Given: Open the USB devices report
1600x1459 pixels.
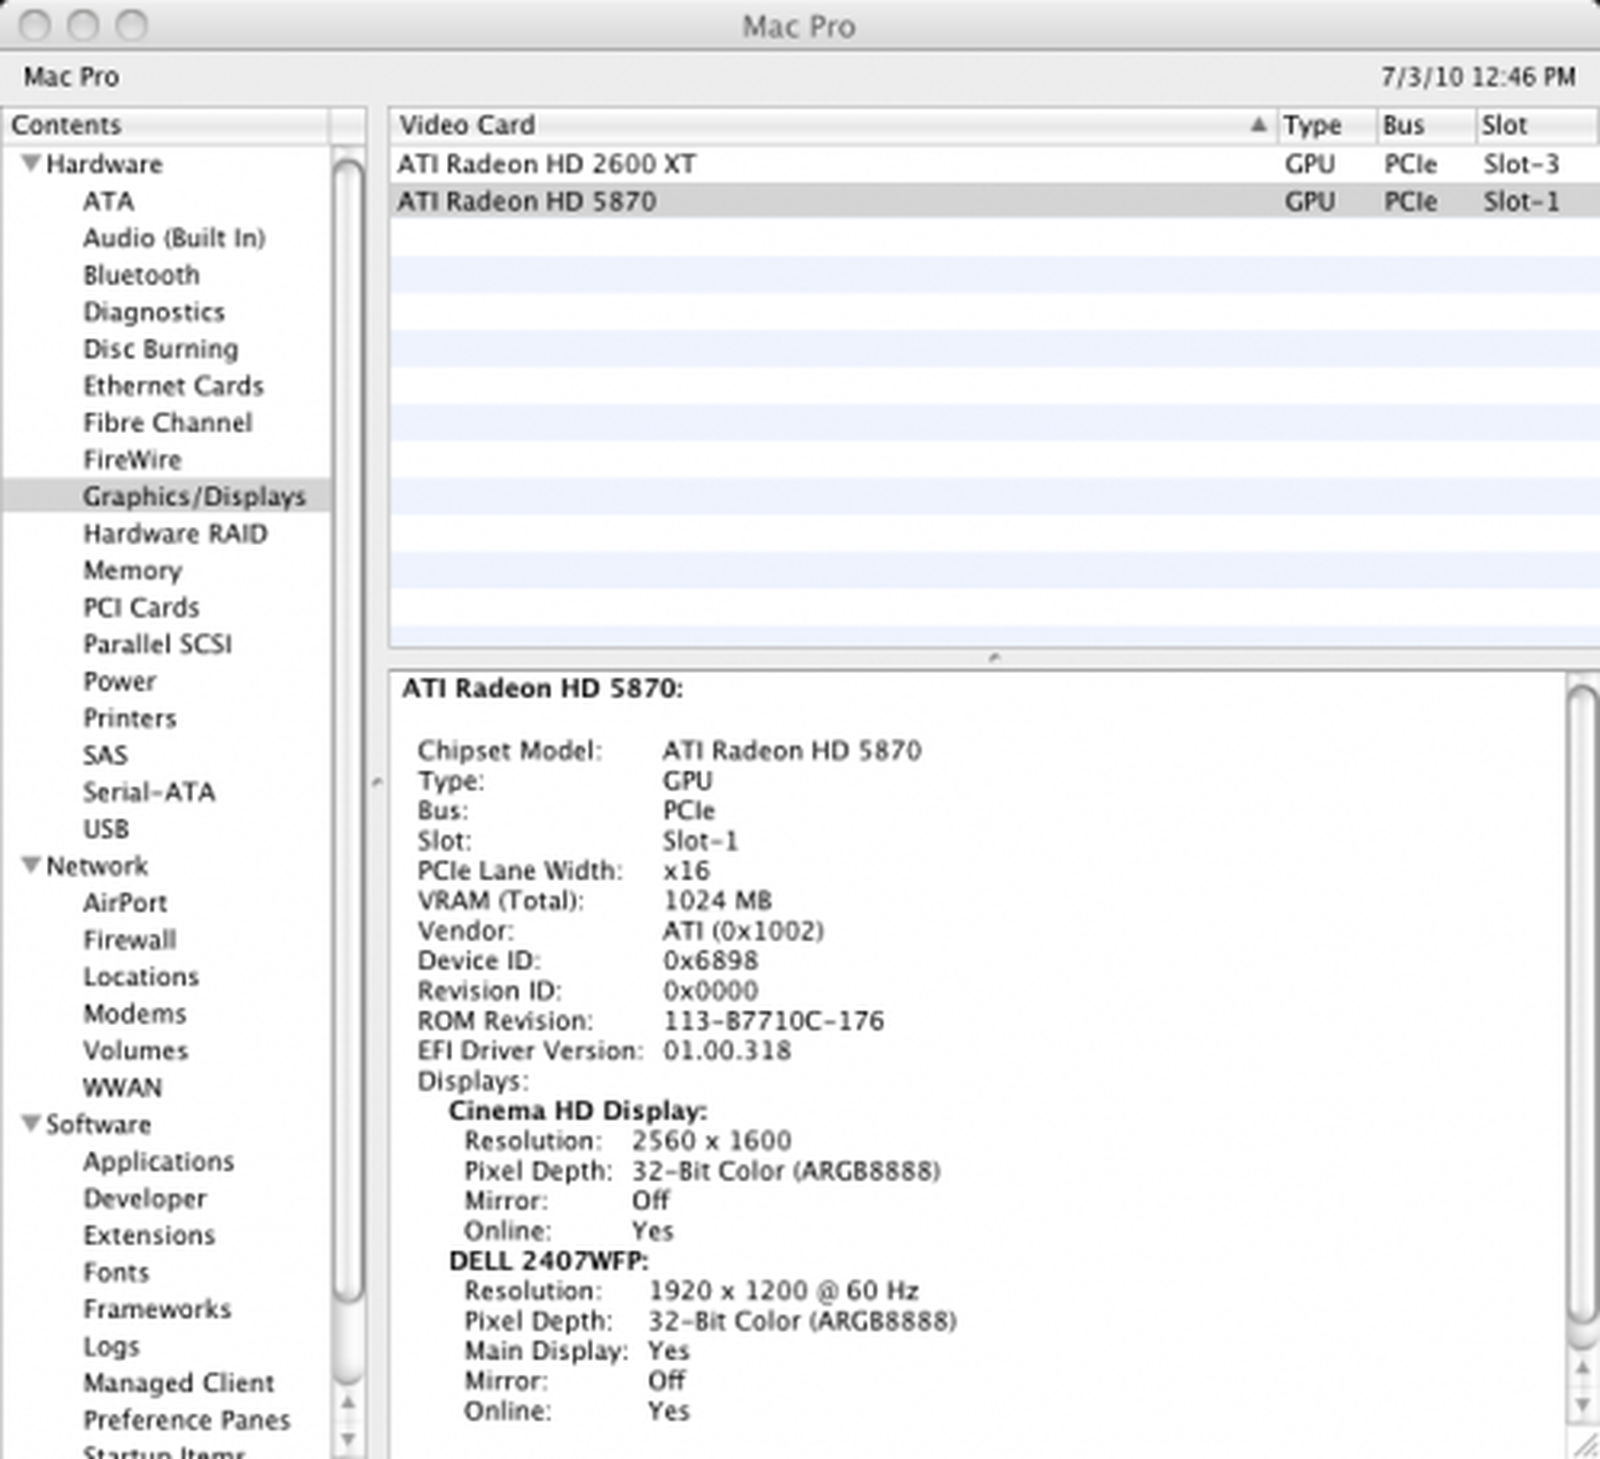Looking at the screenshot, I should point(105,829).
